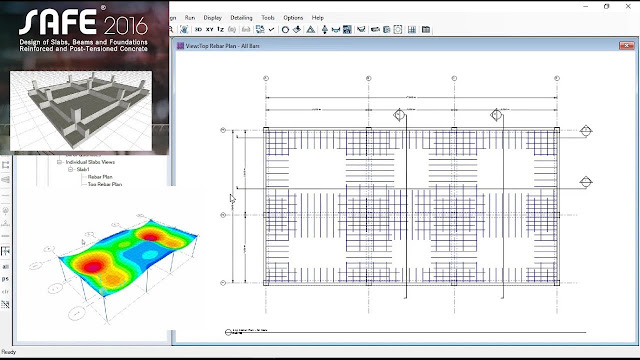The image size is (640, 360).
Task: Collapse the Individual Slabs Views node
Action: click(59, 162)
